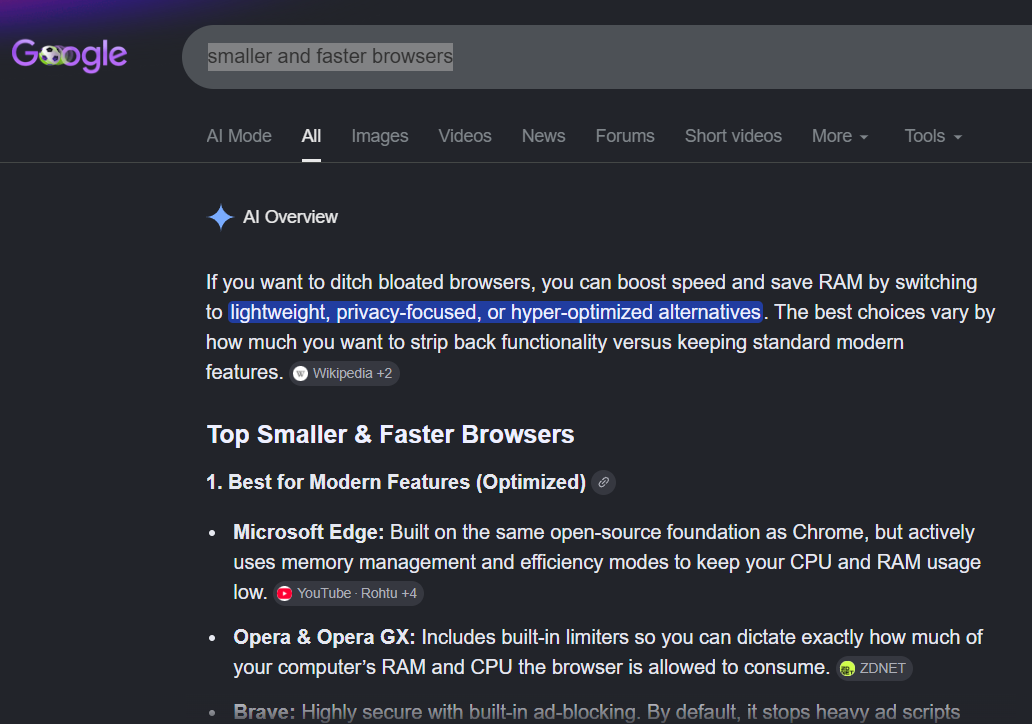Open the YouTube Rohtu +4 source chip
This screenshot has width=1032, height=724.
click(348, 594)
